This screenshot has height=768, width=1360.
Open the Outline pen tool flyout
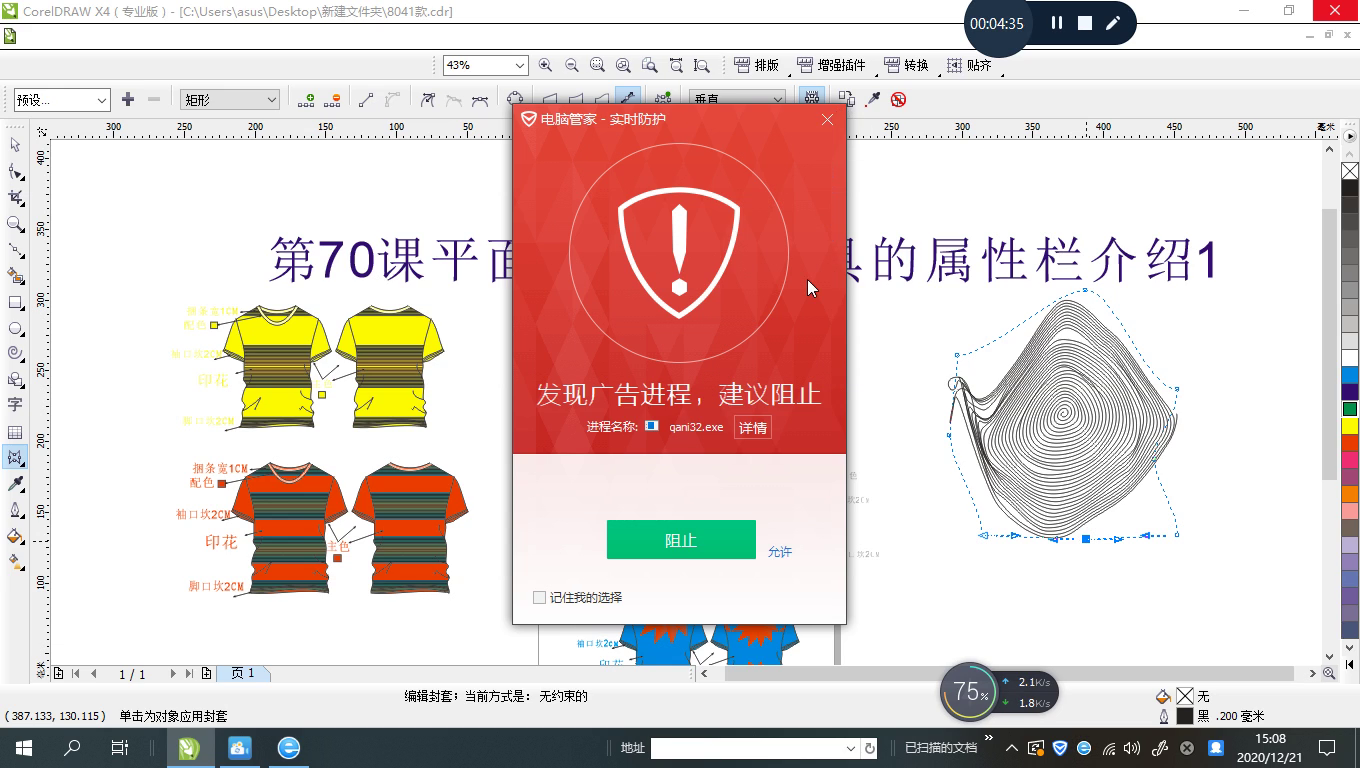(15, 510)
